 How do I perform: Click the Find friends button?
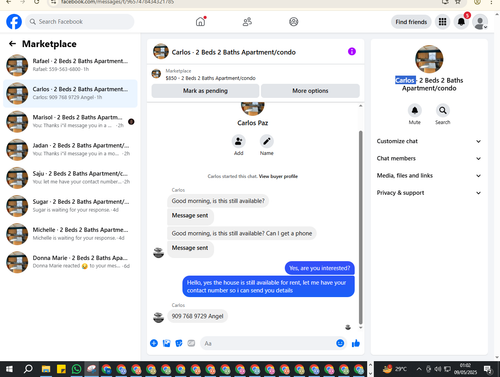411,22
